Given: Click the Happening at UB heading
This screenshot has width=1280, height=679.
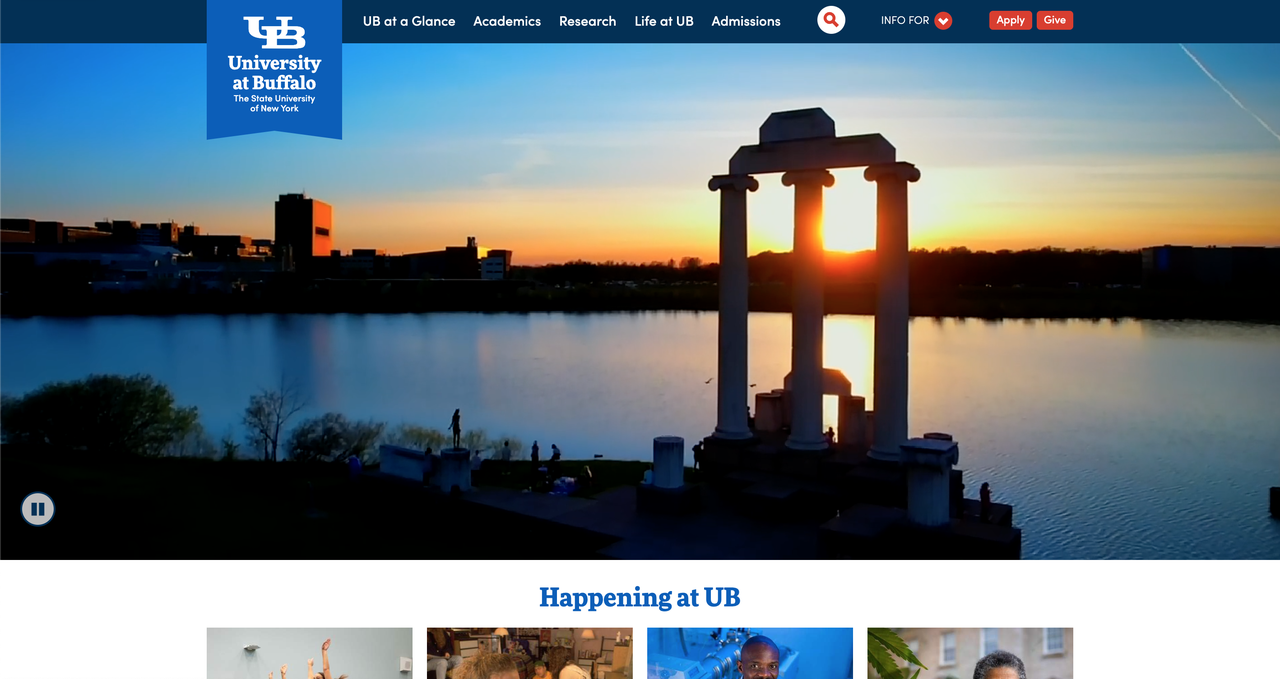Looking at the screenshot, I should click(x=640, y=598).
